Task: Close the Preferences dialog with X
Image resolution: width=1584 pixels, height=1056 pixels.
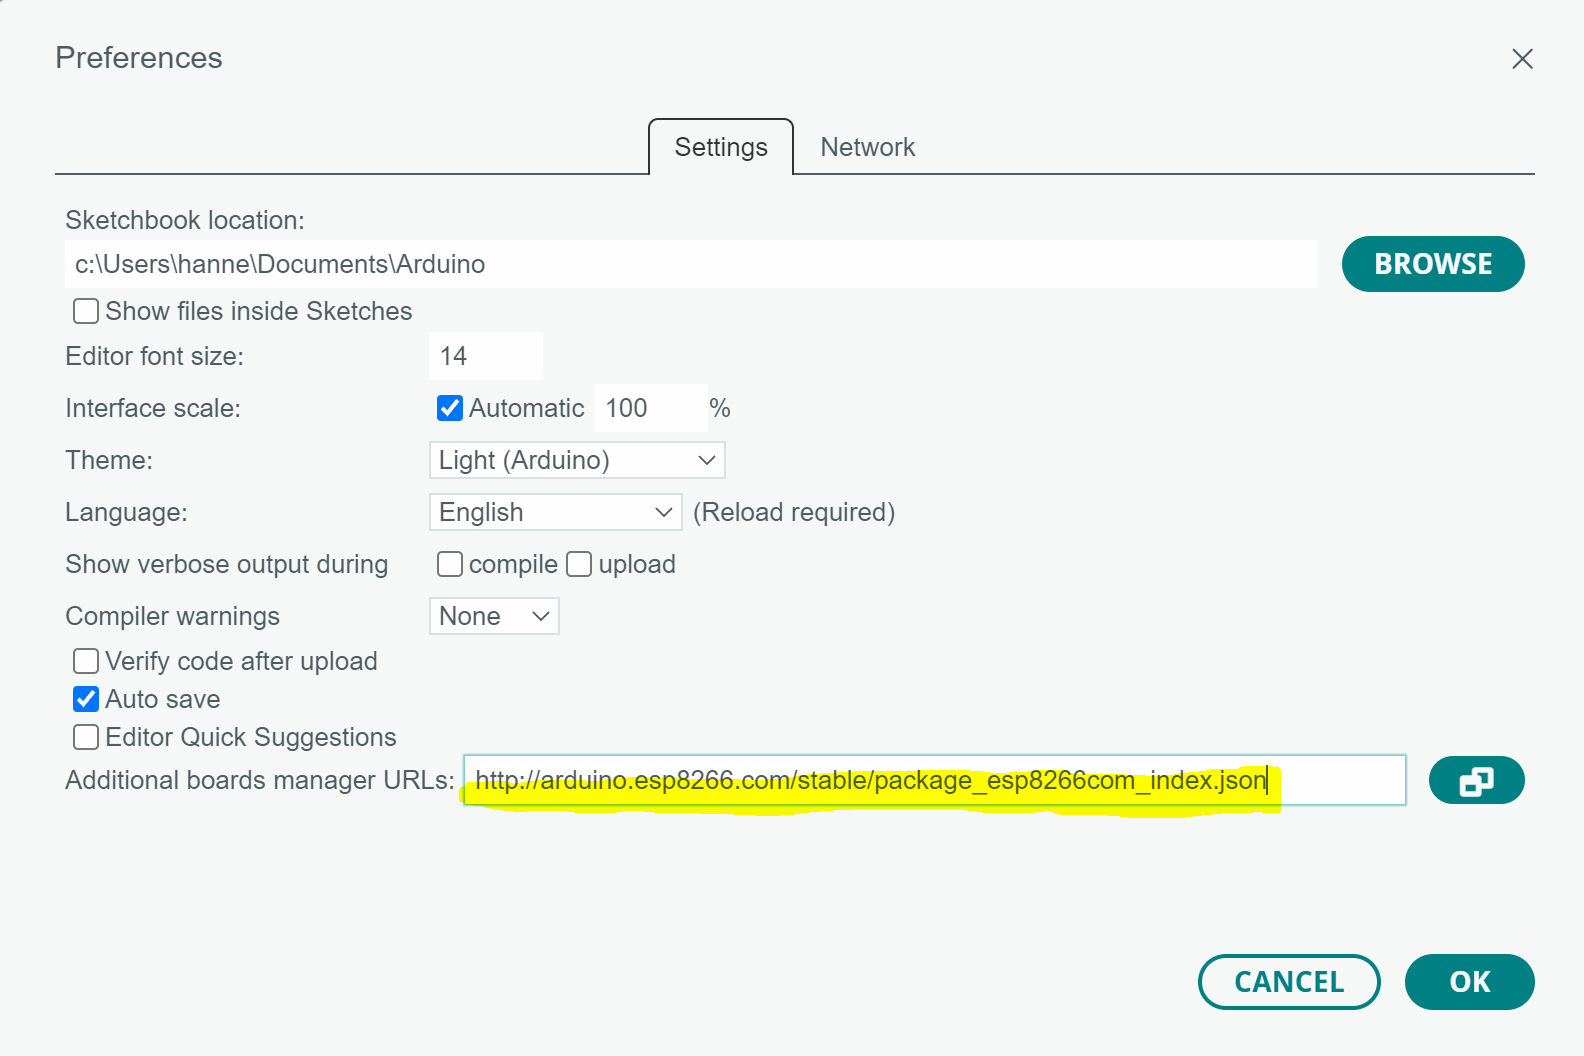Action: point(1522,59)
